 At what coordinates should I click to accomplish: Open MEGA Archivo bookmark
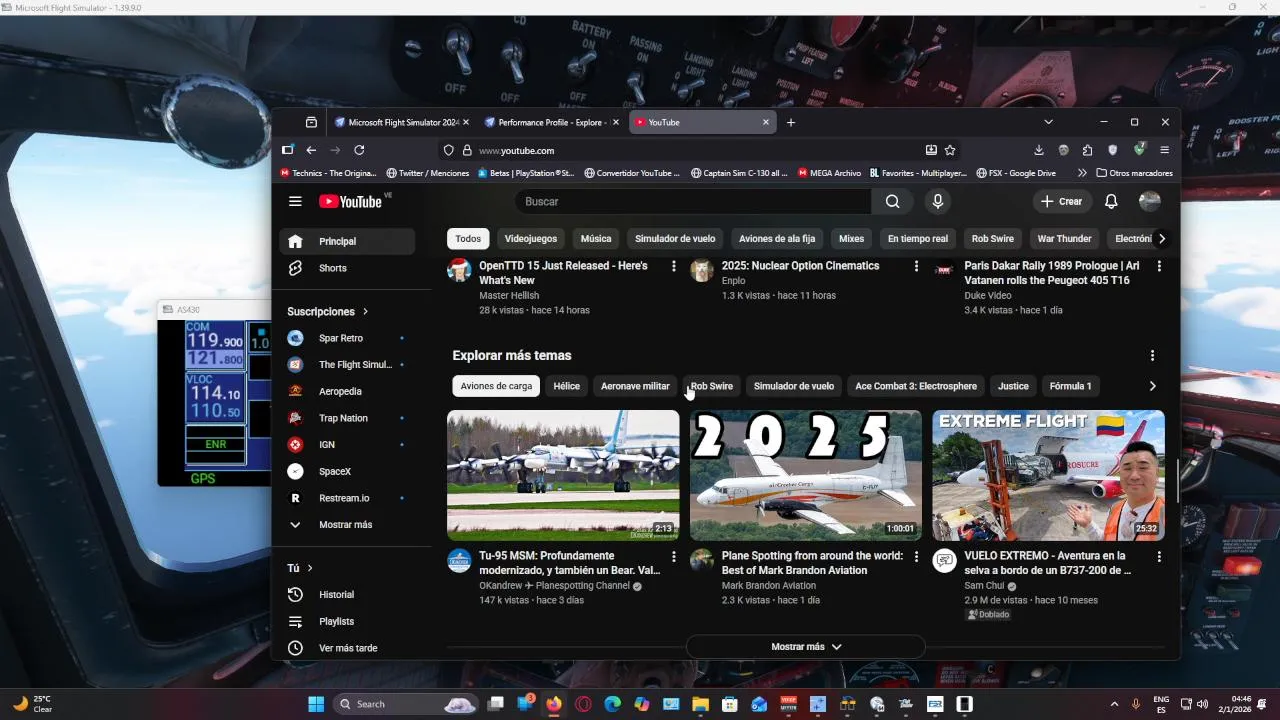[829, 173]
